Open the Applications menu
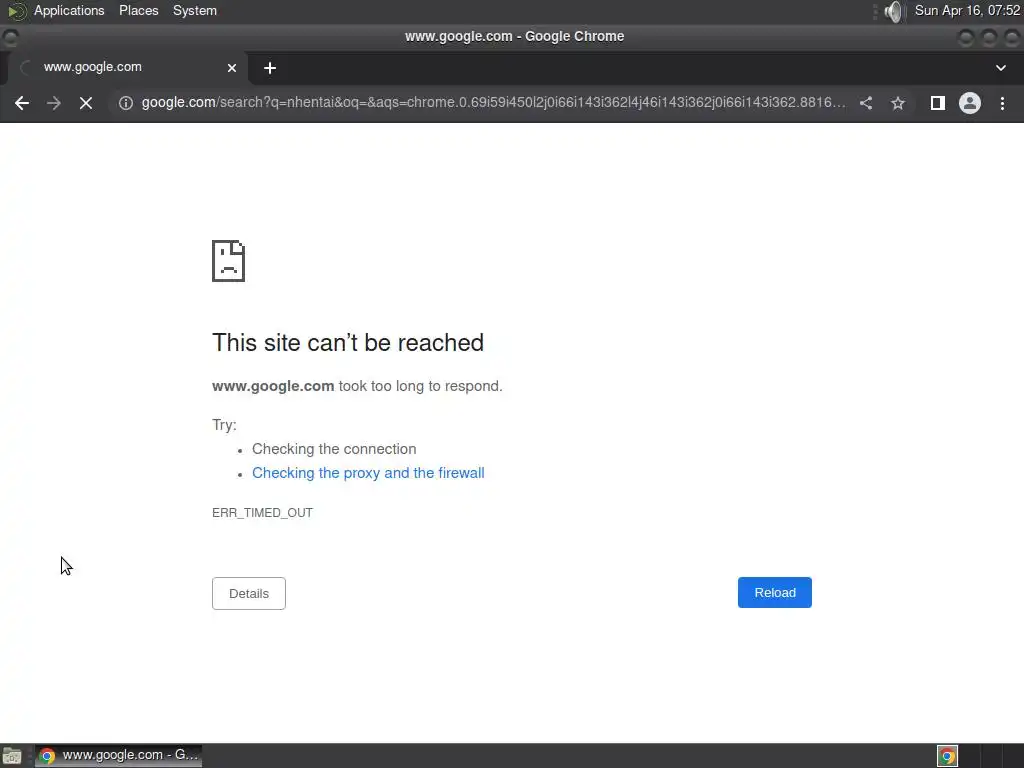The image size is (1024, 768). [x=69, y=10]
